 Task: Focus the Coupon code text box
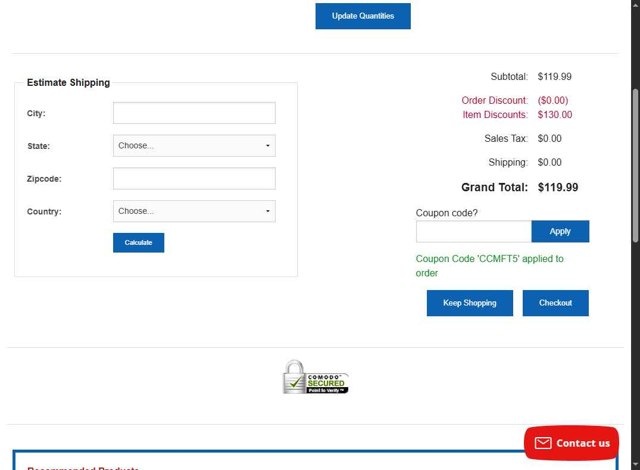pyautogui.click(x=474, y=231)
